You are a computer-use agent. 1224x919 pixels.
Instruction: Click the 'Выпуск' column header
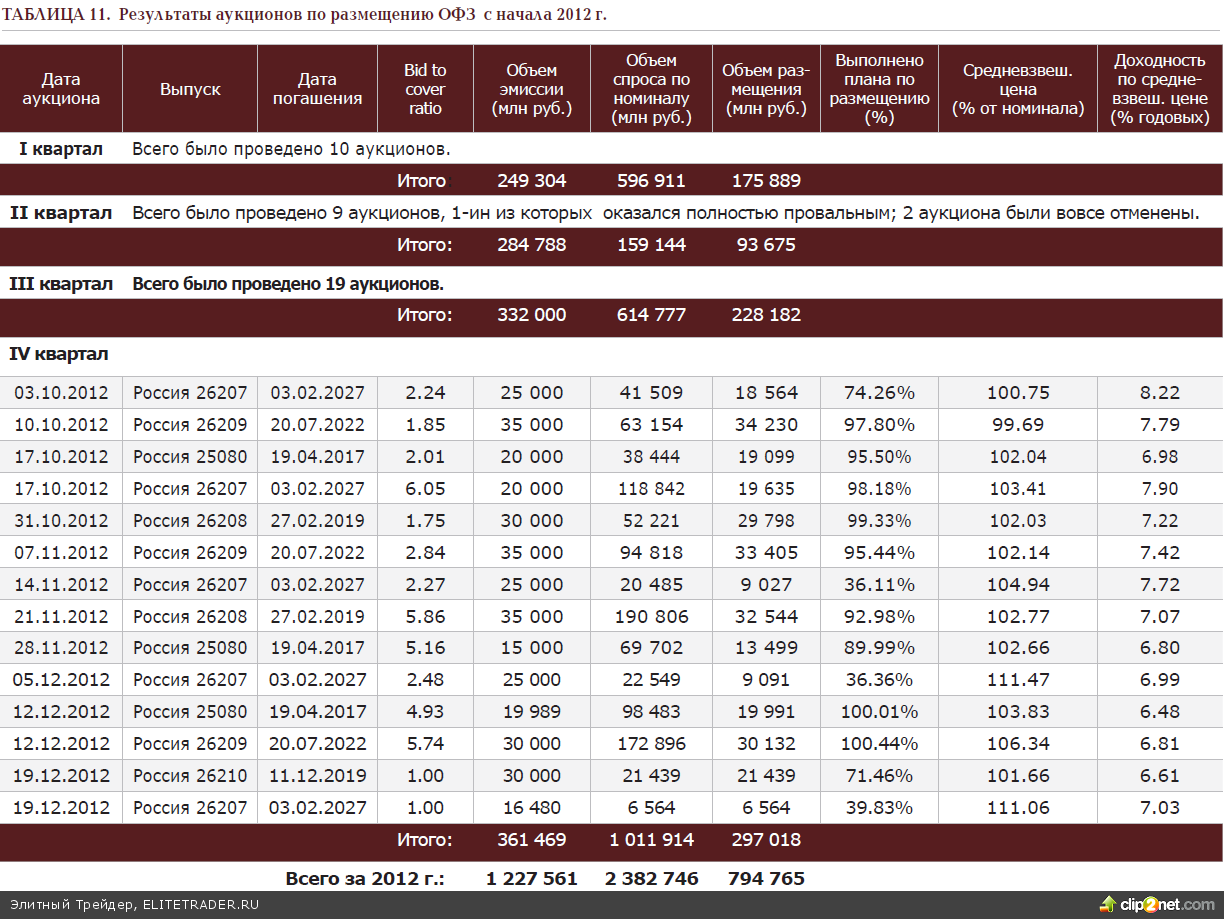tap(190, 89)
